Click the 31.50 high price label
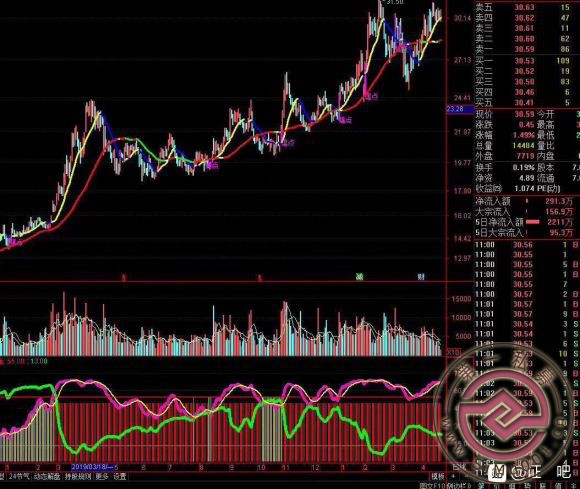This screenshot has width=580, height=489. tap(394, 2)
